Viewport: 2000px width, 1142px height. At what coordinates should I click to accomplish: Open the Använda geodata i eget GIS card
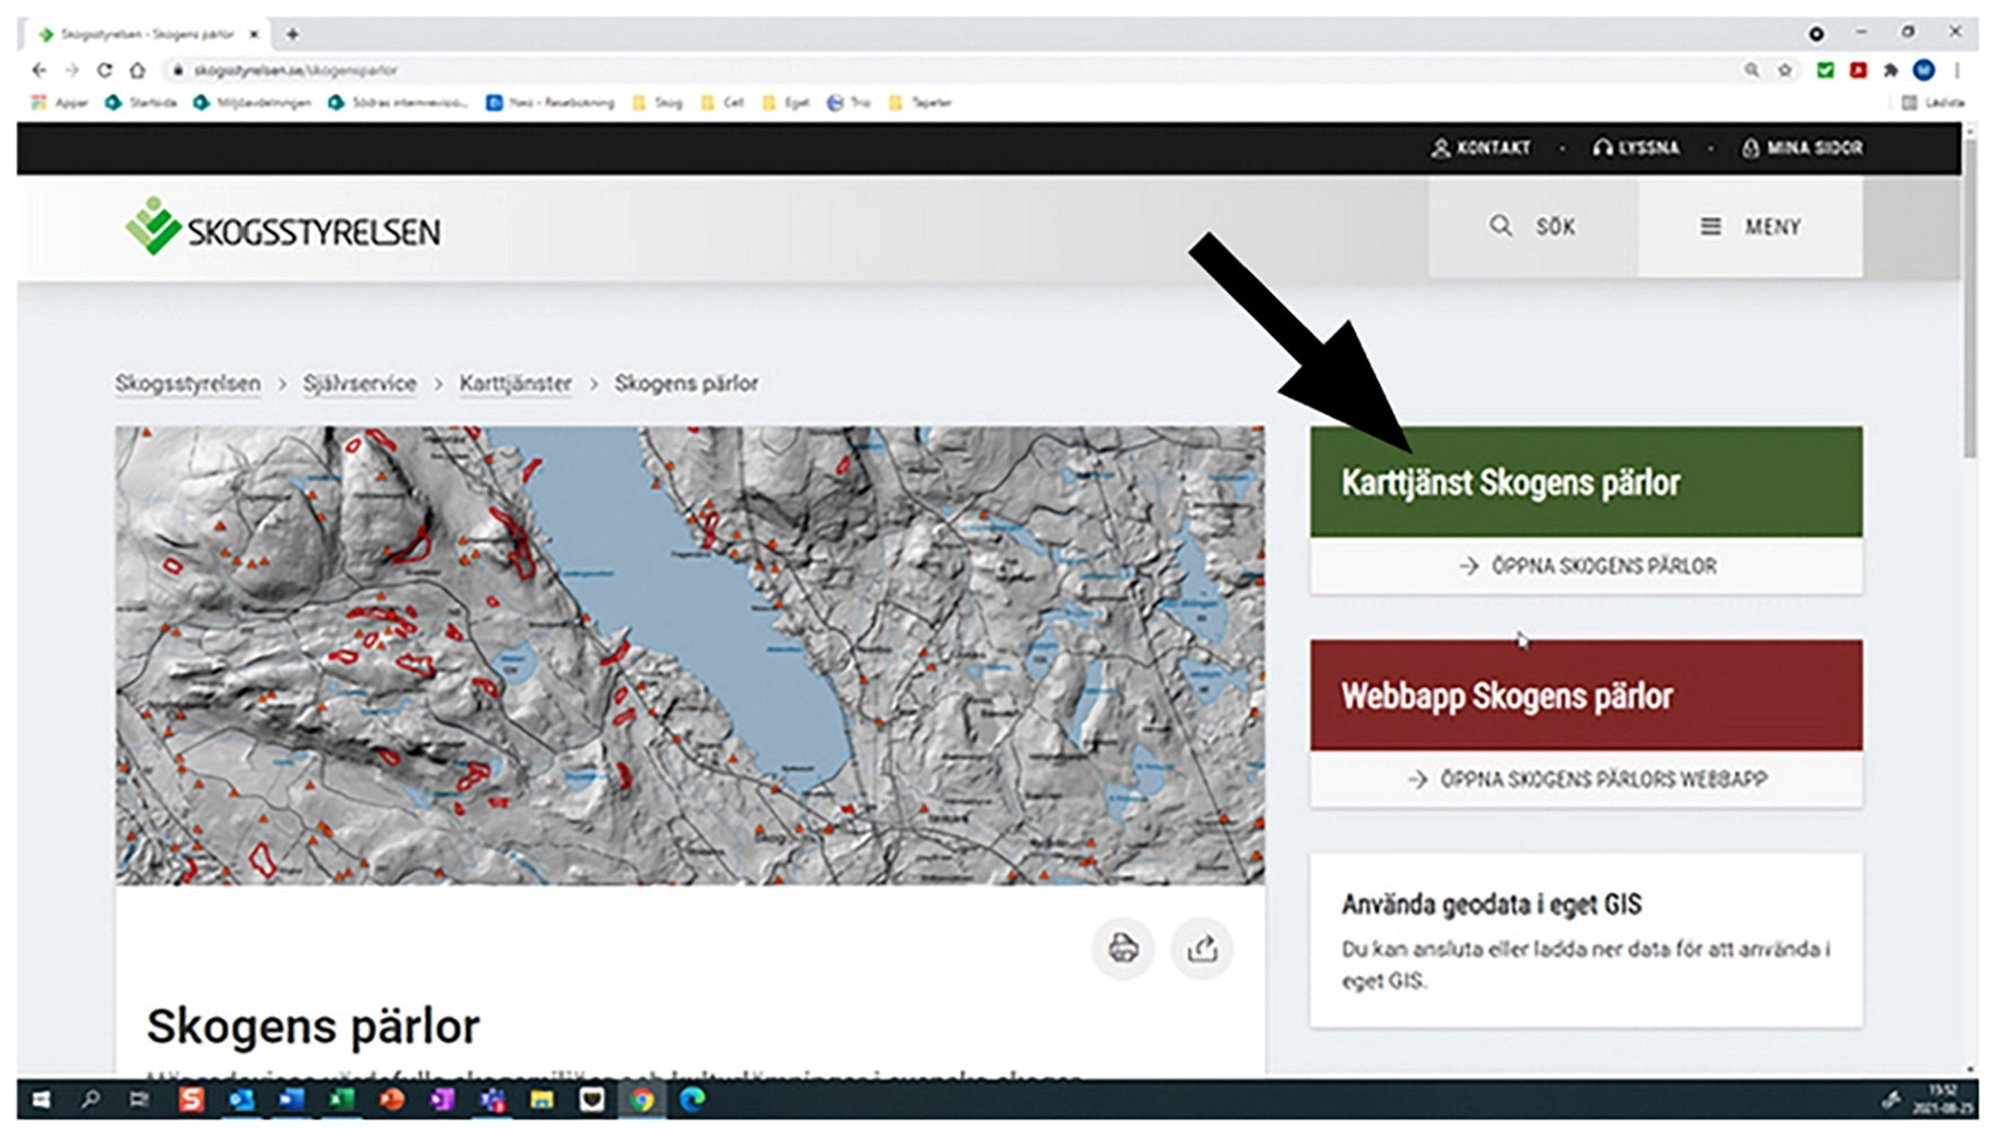(x=1586, y=940)
